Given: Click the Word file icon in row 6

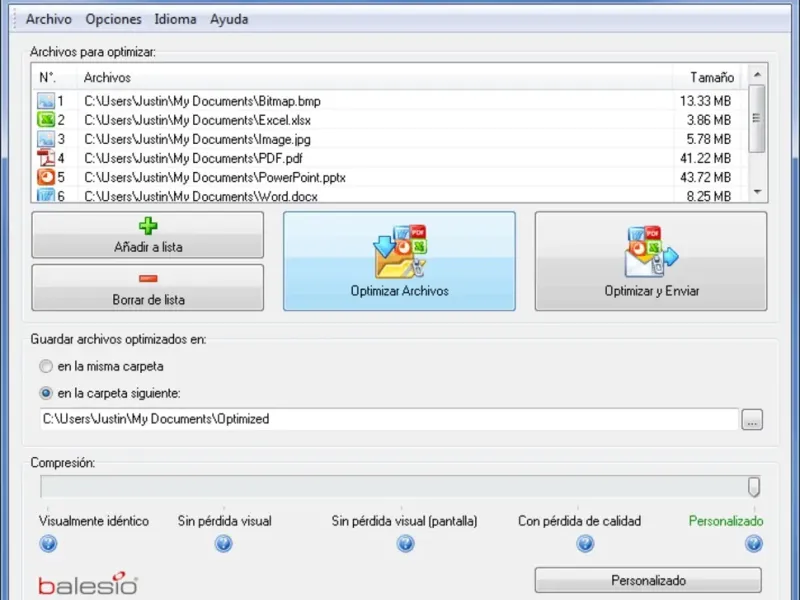Looking at the screenshot, I should point(46,195).
